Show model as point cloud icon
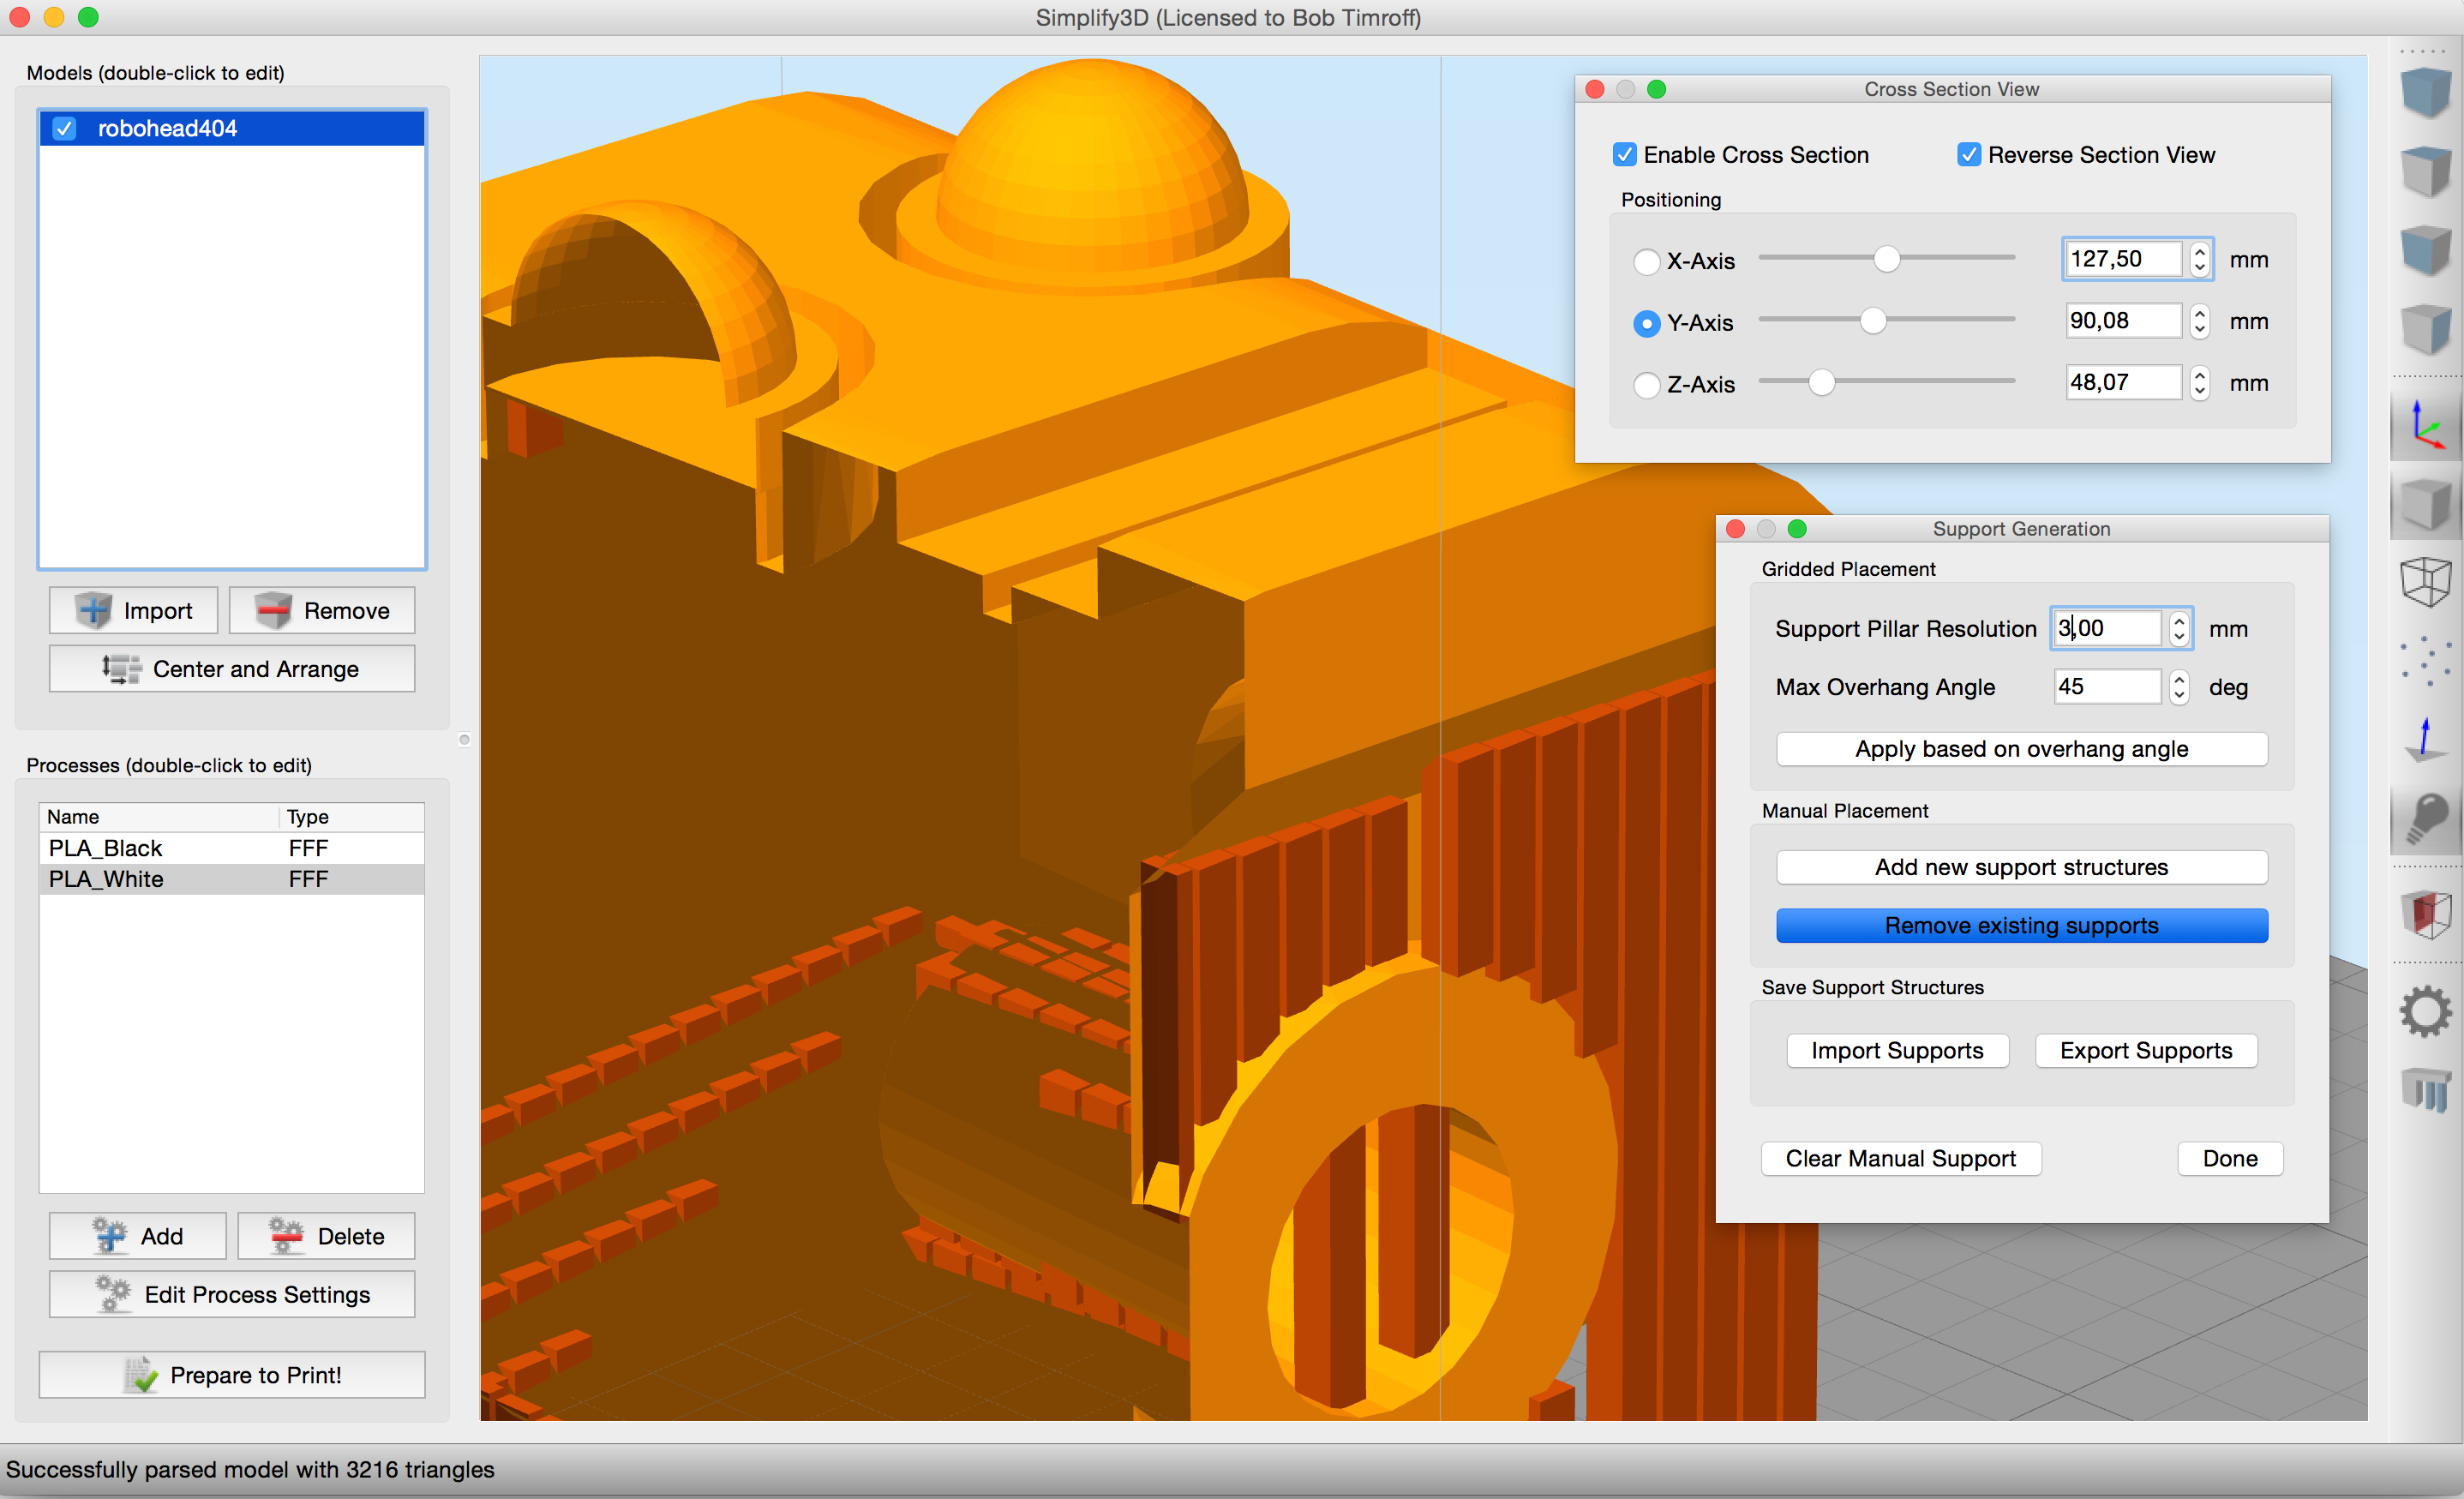 tap(2426, 660)
